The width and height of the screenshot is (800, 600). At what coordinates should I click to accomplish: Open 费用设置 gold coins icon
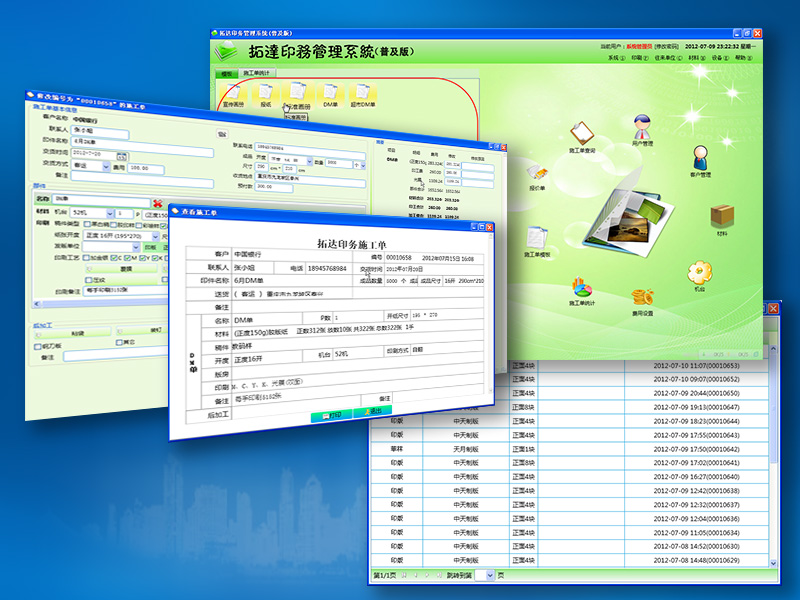pyautogui.click(x=643, y=298)
